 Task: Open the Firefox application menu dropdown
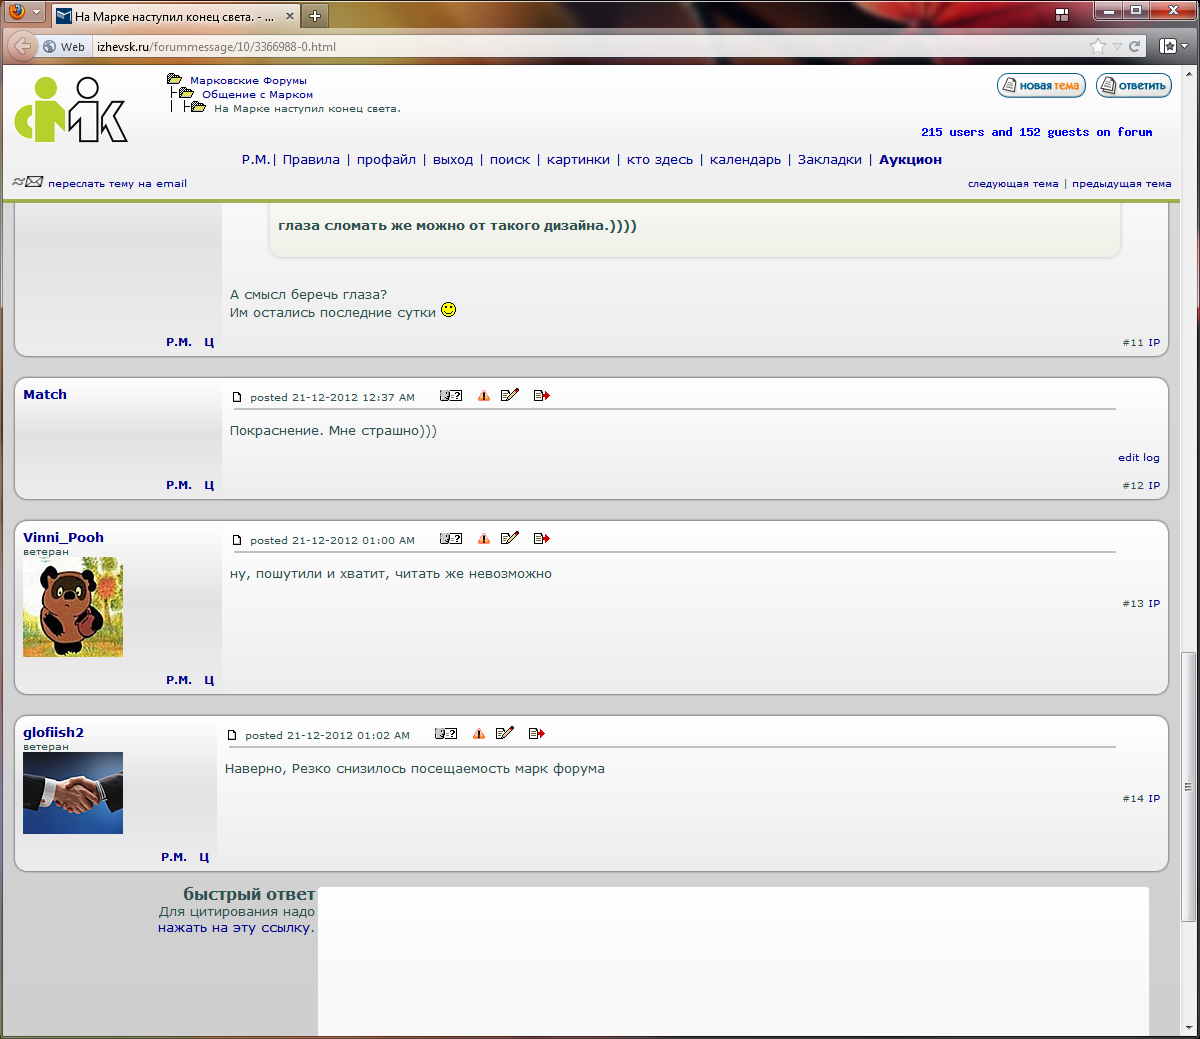click(24, 13)
